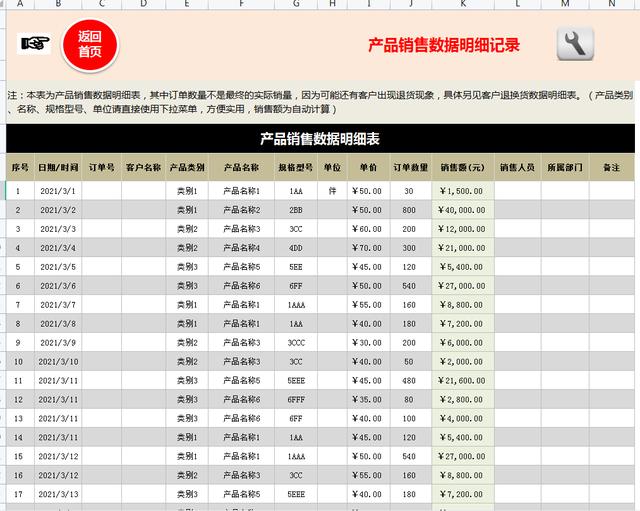Image resolution: width=640 pixels, height=511 pixels.
Task: Select order quantity 800
Action: [411, 210]
